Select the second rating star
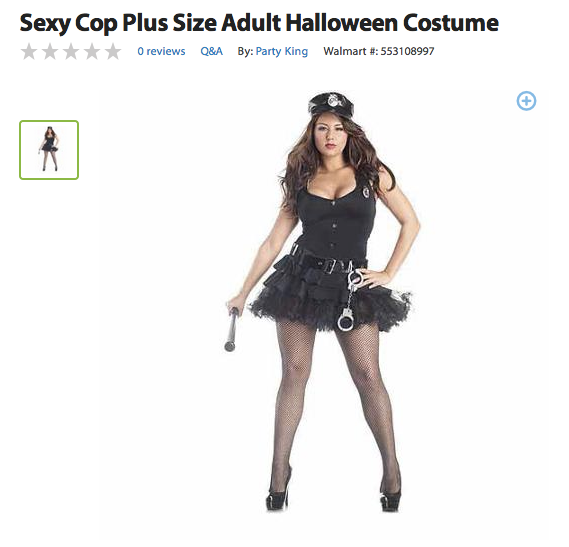The image size is (569, 547). (x=50, y=51)
